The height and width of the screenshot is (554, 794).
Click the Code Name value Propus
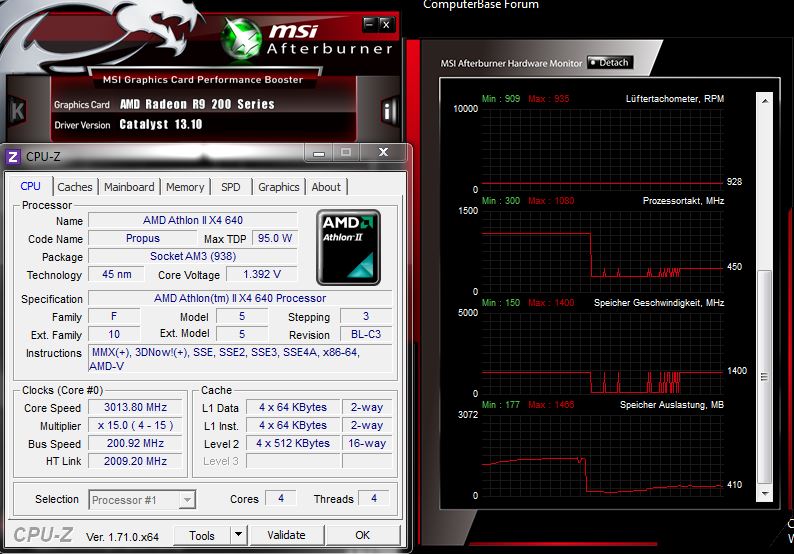pos(143,238)
